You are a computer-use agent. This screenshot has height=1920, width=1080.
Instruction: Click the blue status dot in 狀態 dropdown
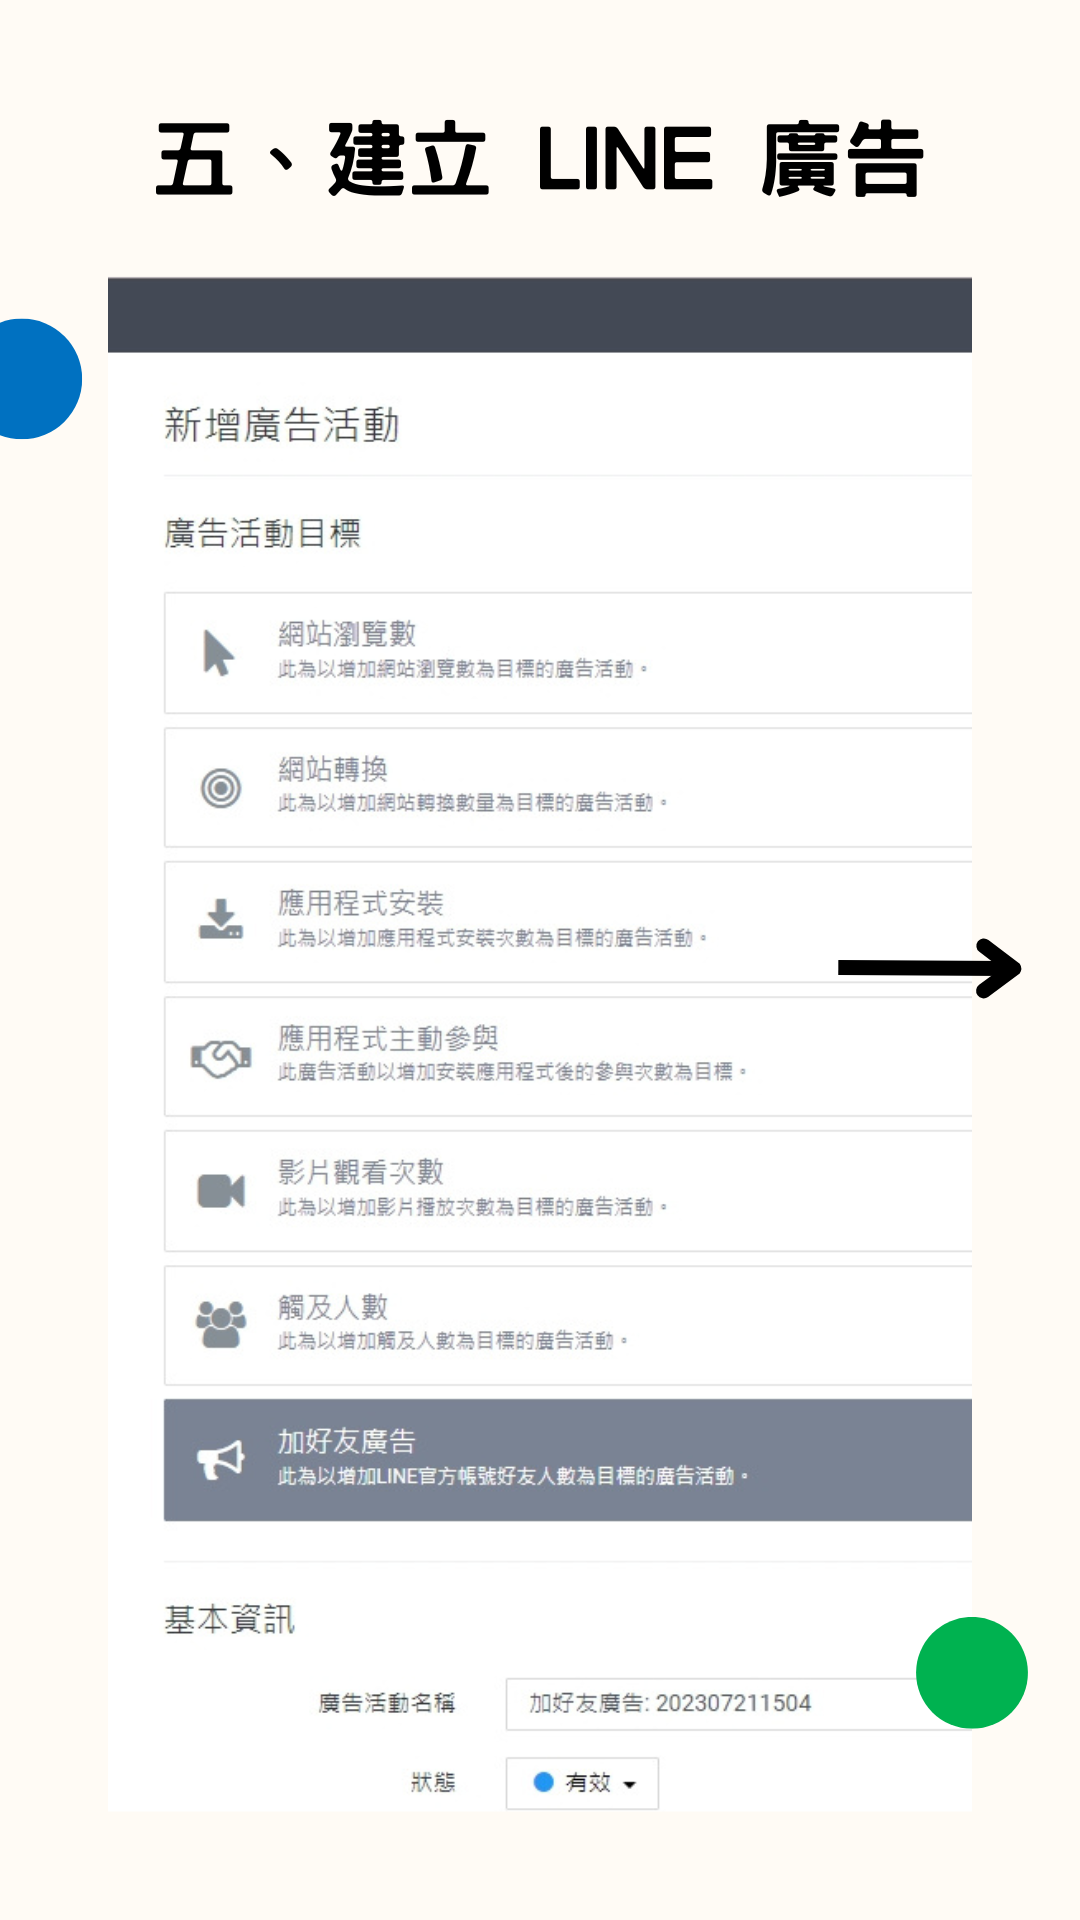point(544,1782)
